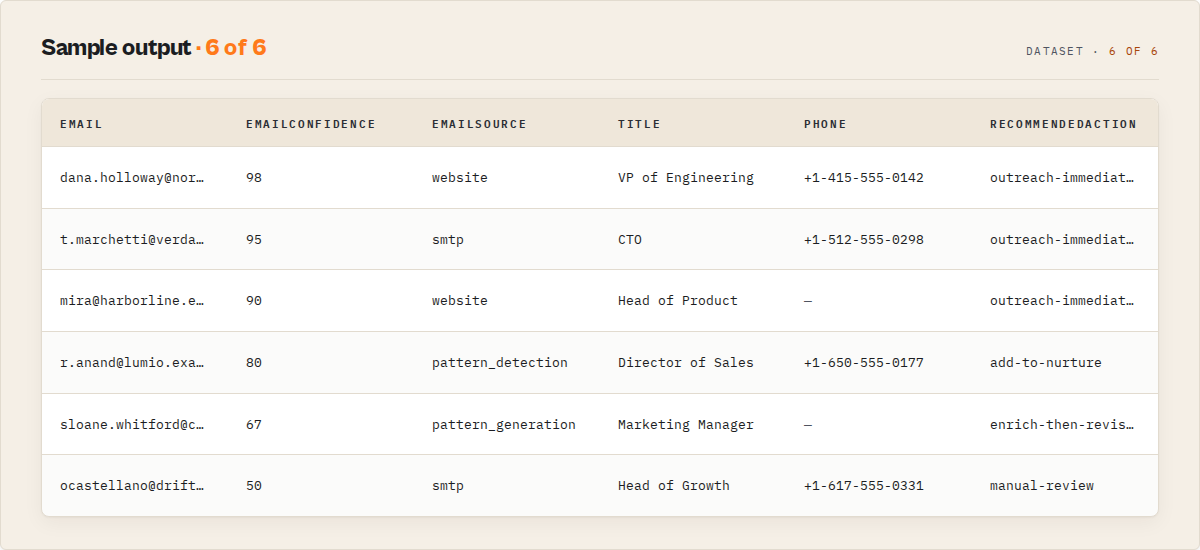This screenshot has height=550, width=1200.
Task: Click phone number +1-617-555-0331
Action: 864,485
